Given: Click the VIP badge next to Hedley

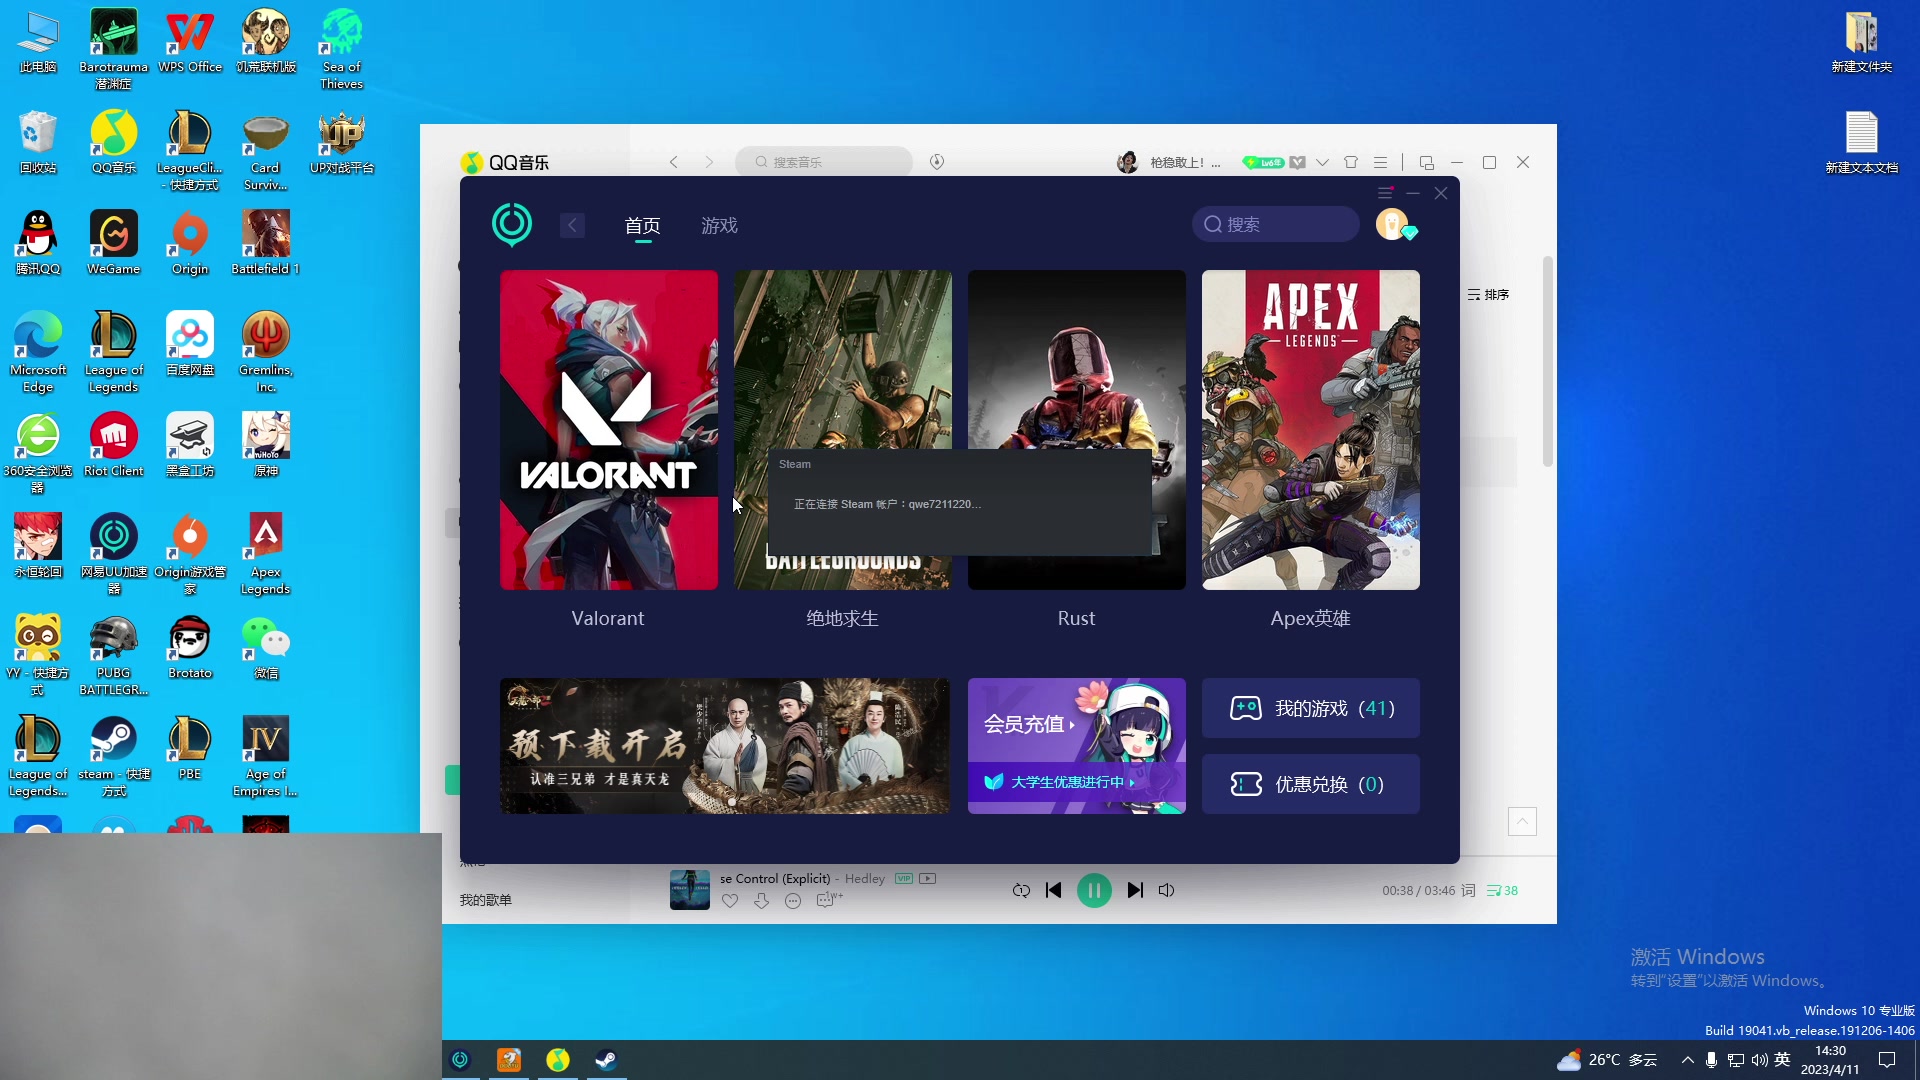Looking at the screenshot, I should pyautogui.click(x=904, y=879).
